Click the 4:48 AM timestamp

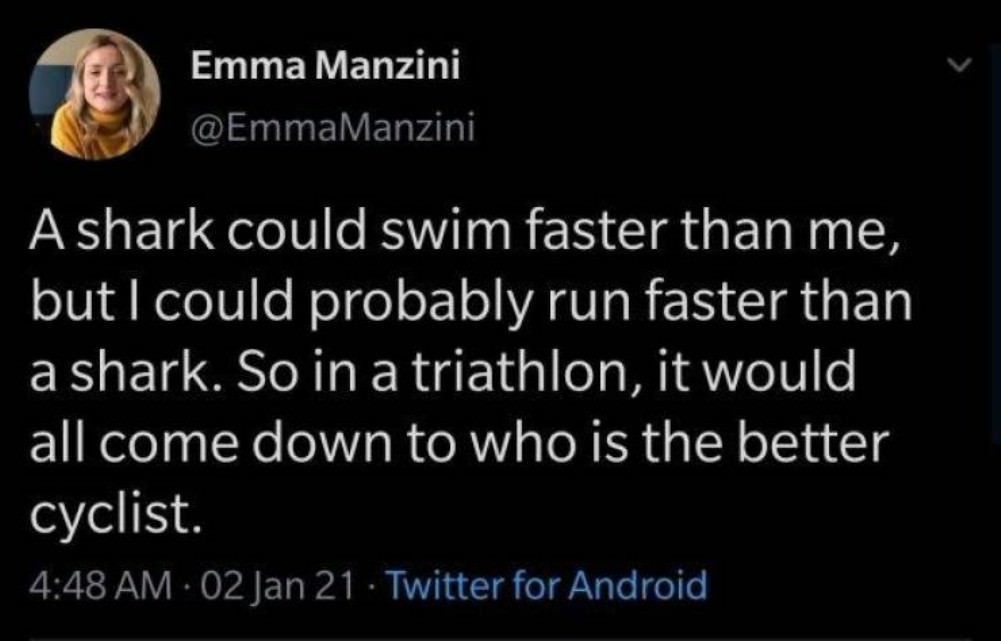[x=101, y=585]
